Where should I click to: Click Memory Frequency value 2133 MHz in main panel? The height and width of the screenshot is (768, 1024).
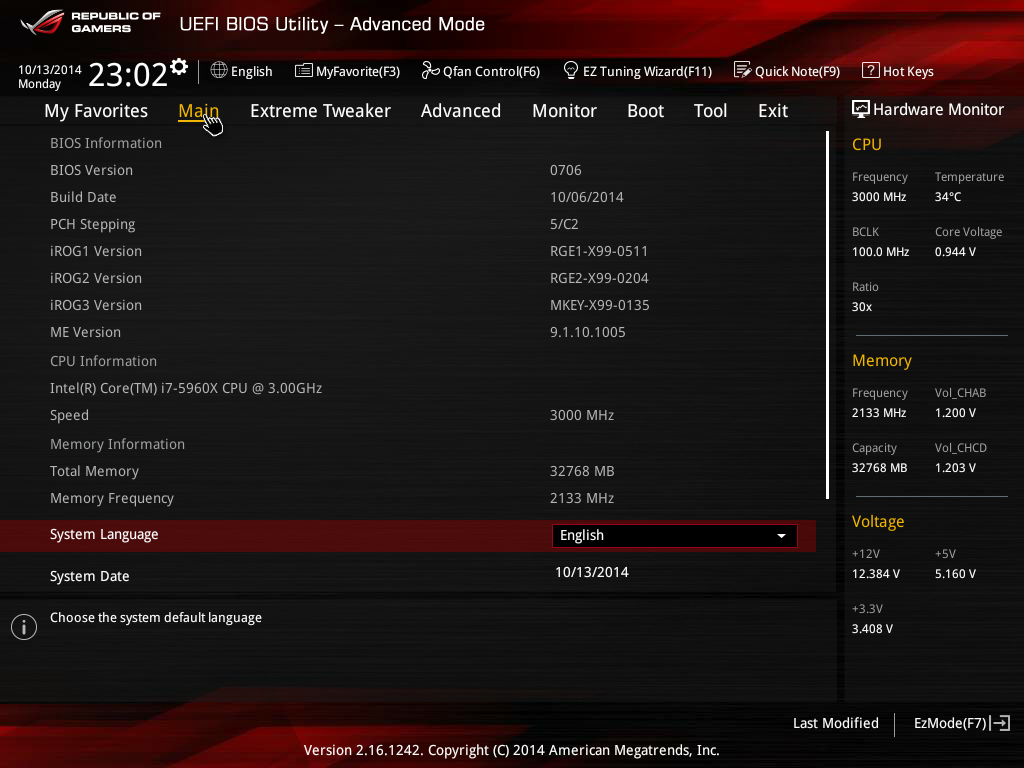582,498
